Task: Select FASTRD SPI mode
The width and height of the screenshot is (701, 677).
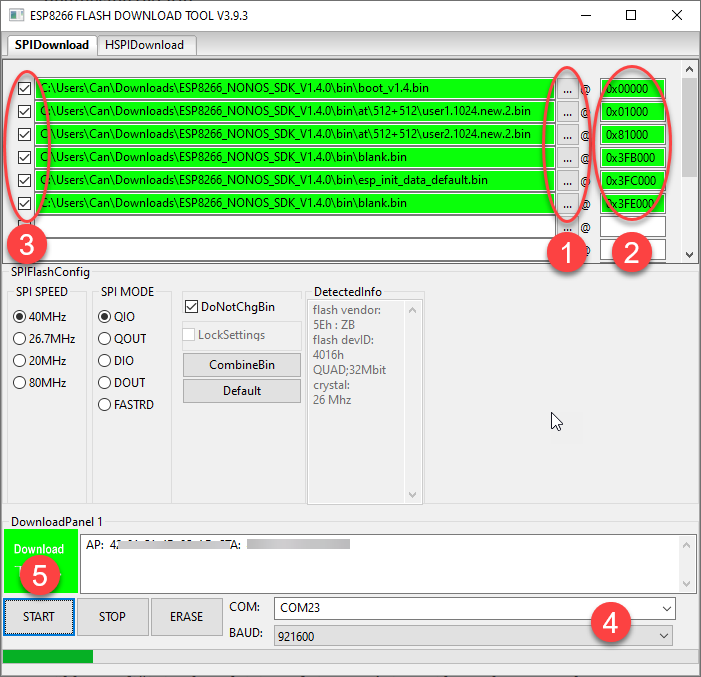Action: [x=126, y=405]
